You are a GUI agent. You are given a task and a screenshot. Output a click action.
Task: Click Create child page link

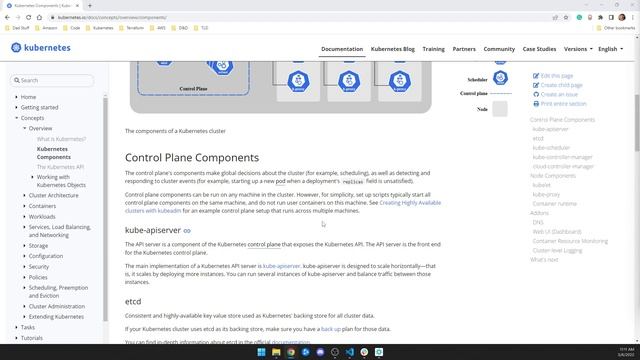point(562,85)
